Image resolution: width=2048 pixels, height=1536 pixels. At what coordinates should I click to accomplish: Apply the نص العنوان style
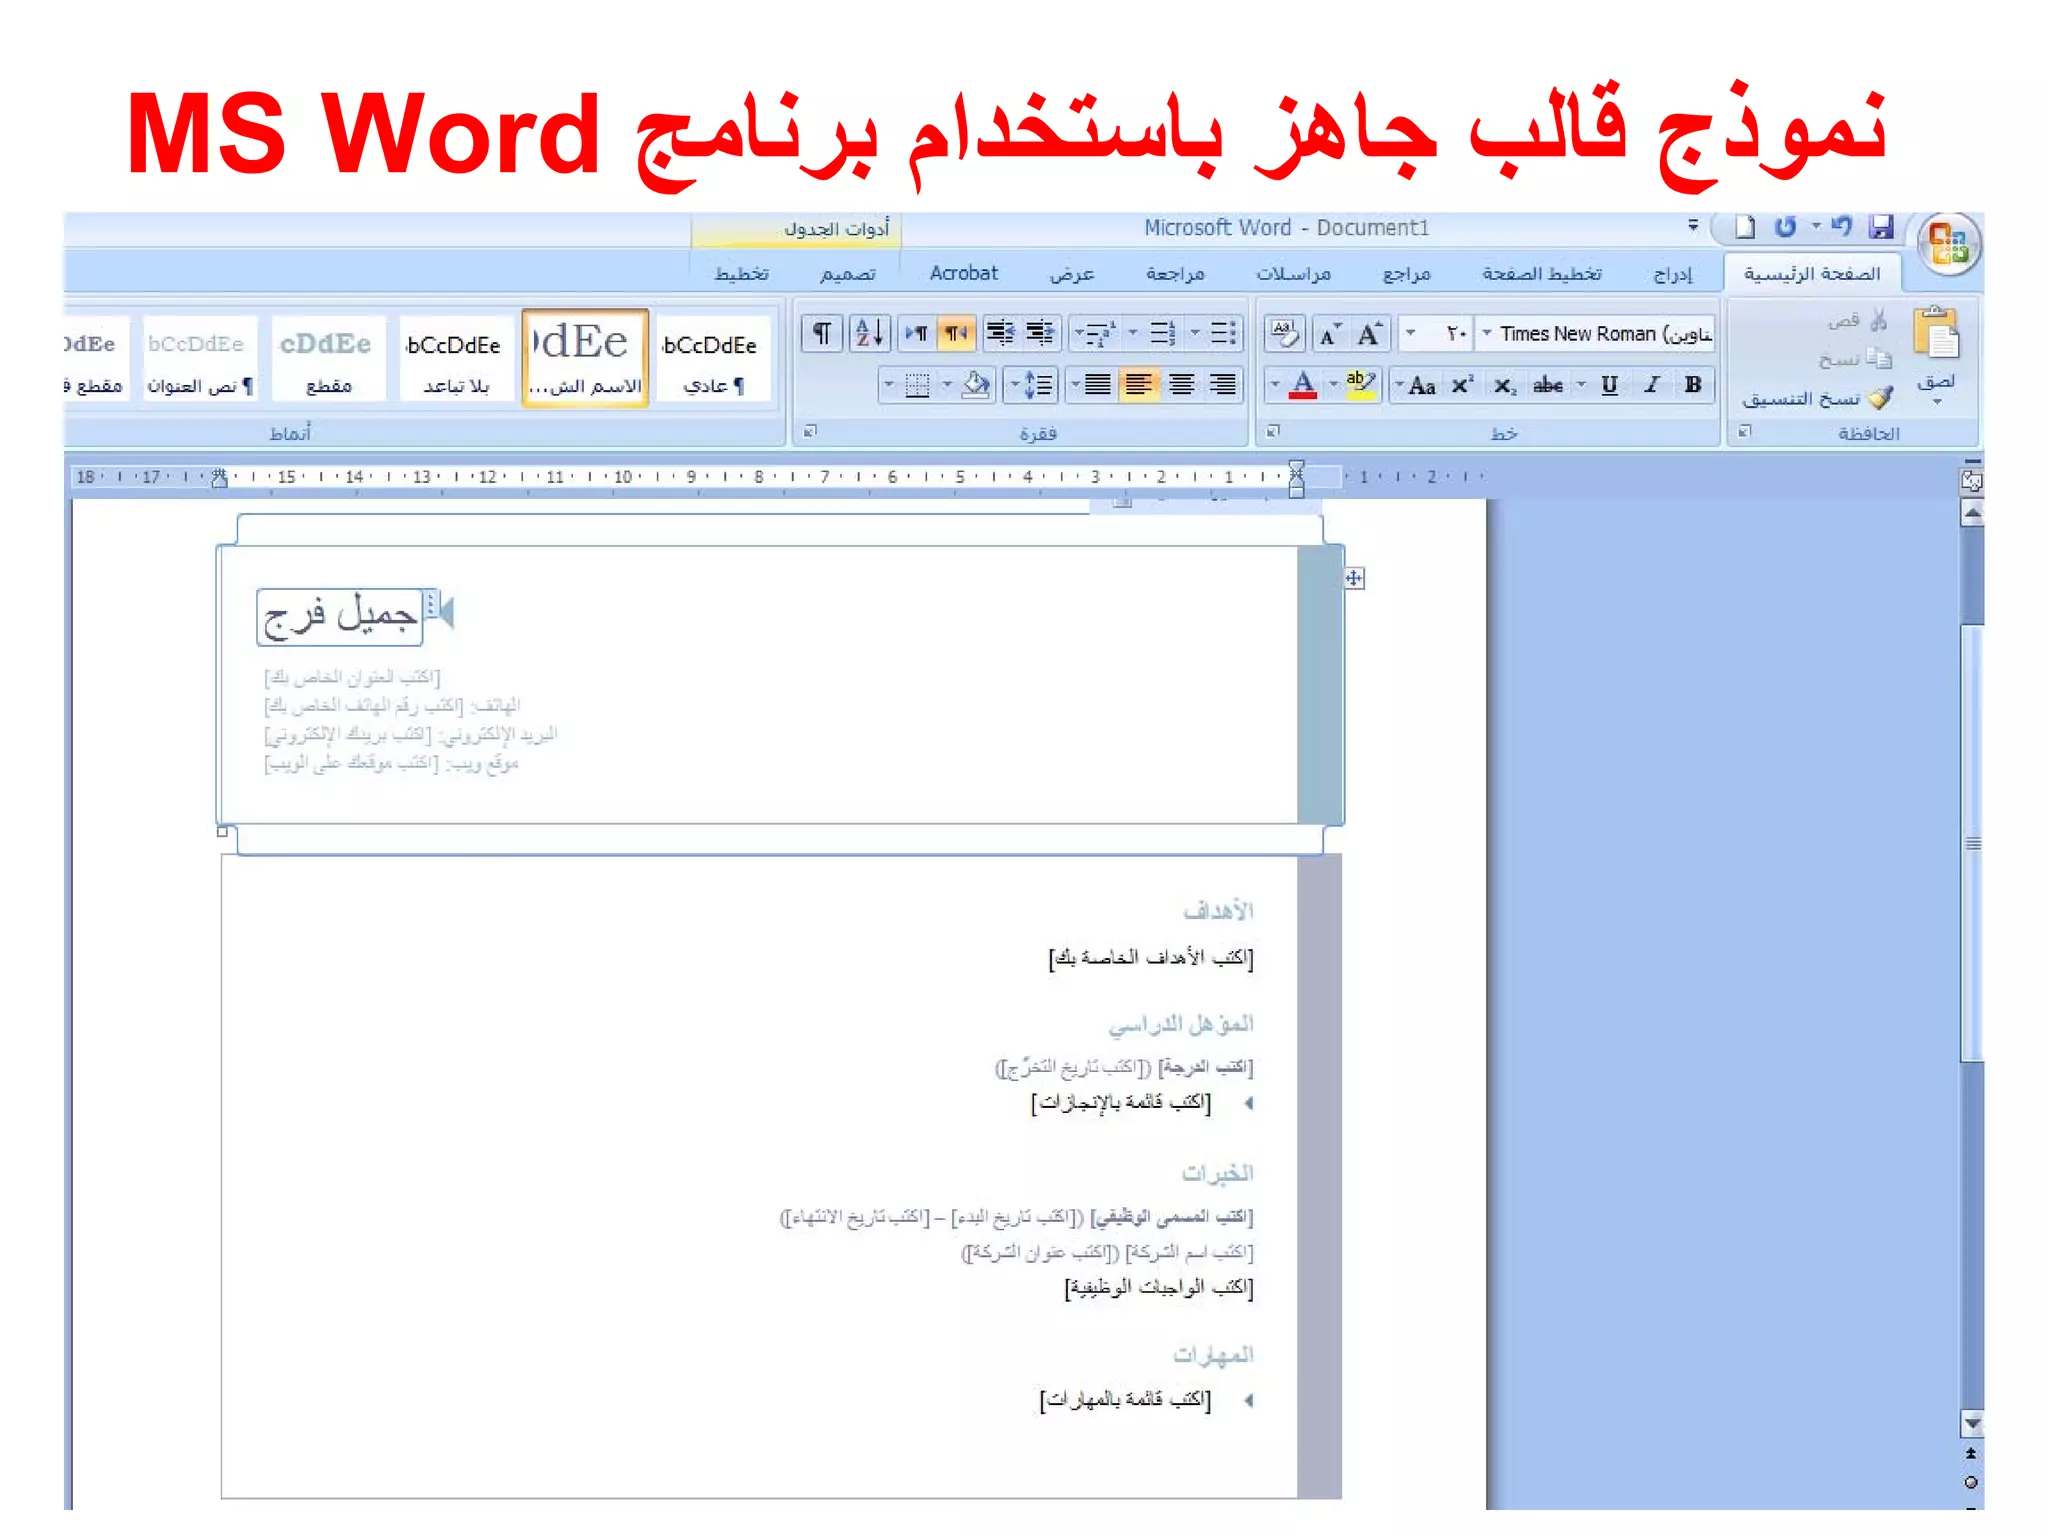point(200,358)
